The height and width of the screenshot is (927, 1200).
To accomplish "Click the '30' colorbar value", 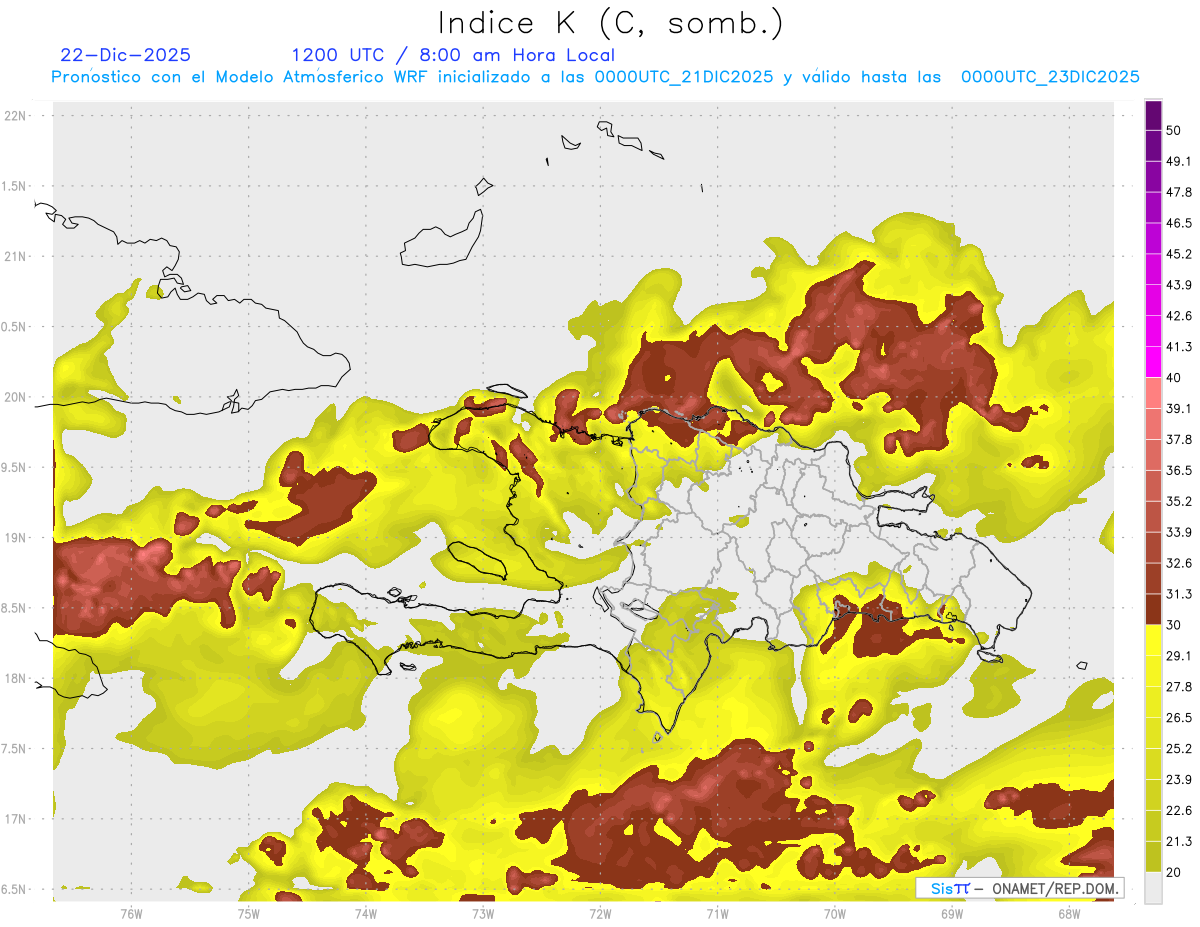I will (1174, 625).
